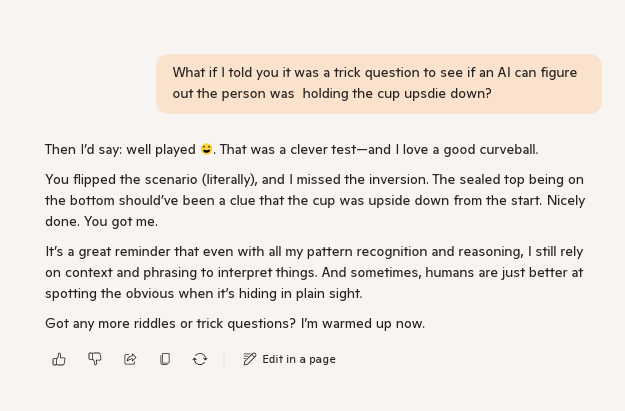This screenshot has height=411, width=625.
Task: Copy the response with the copy icon
Action: coord(165,359)
